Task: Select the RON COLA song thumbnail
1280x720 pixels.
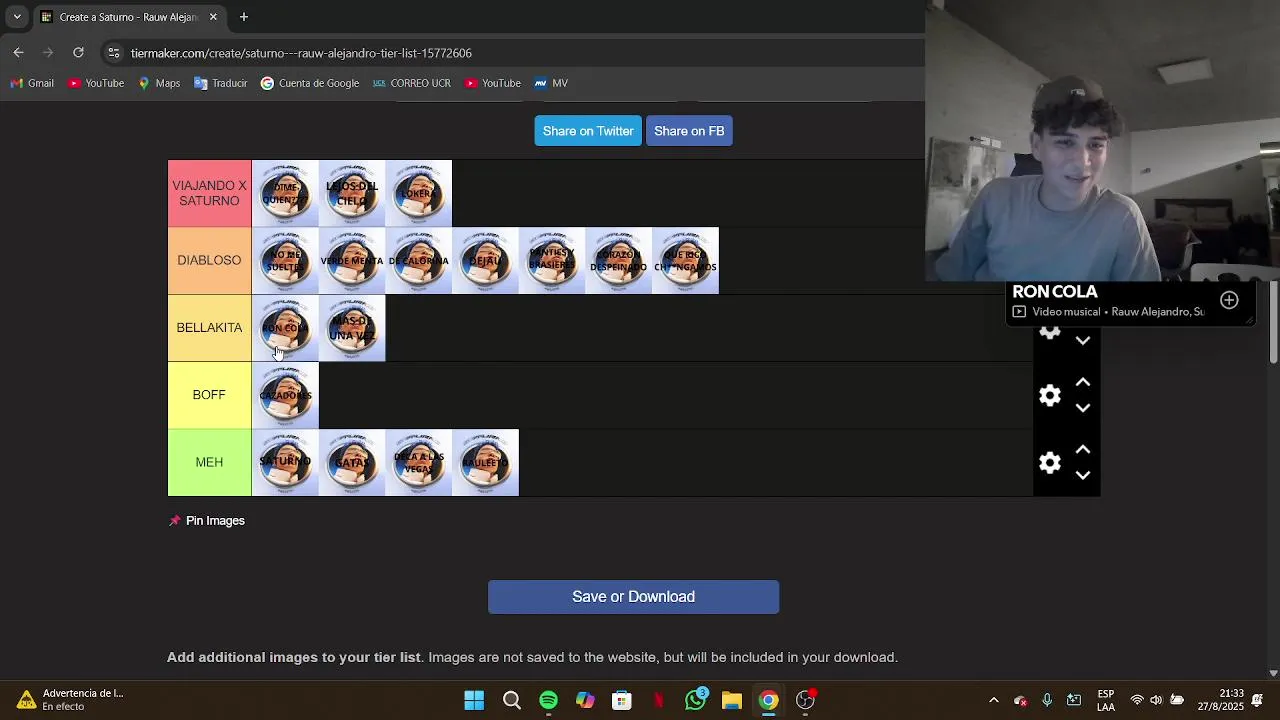Action: click(x=285, y=328)
